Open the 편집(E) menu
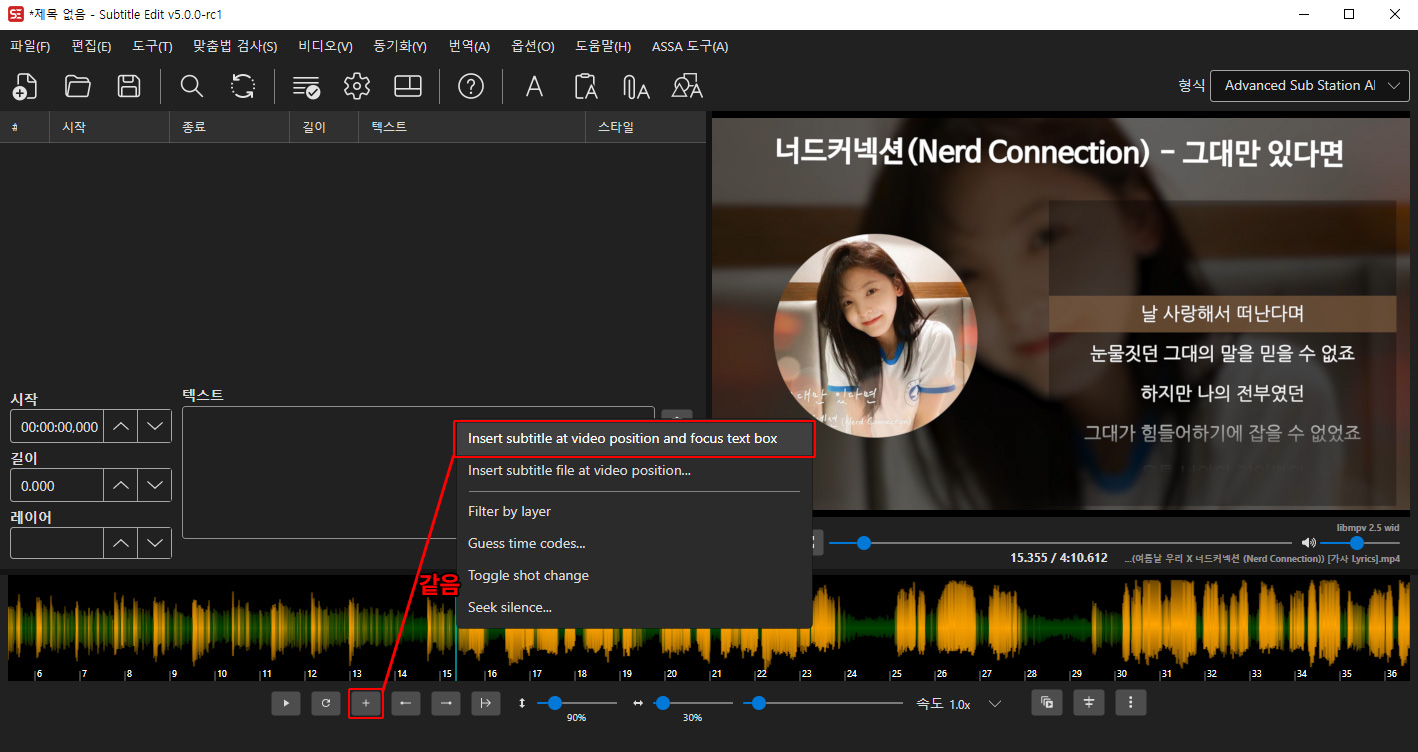This screenshot has width=1418, height=752. pos(91,46)
